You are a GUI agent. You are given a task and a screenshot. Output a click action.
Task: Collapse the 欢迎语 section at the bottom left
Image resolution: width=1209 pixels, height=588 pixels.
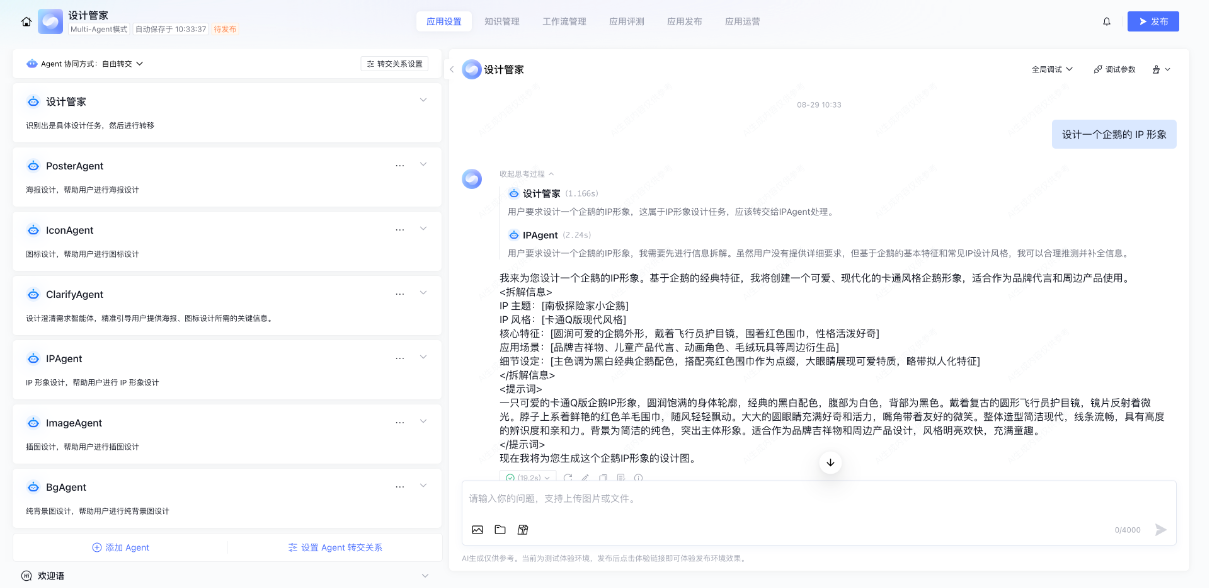tap(424, 575)
